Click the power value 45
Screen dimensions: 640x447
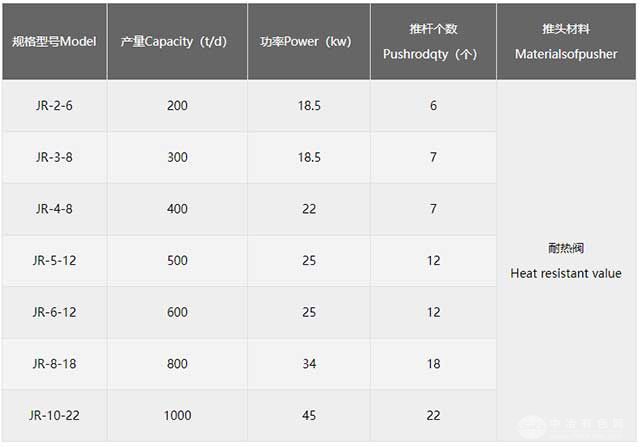309,416
